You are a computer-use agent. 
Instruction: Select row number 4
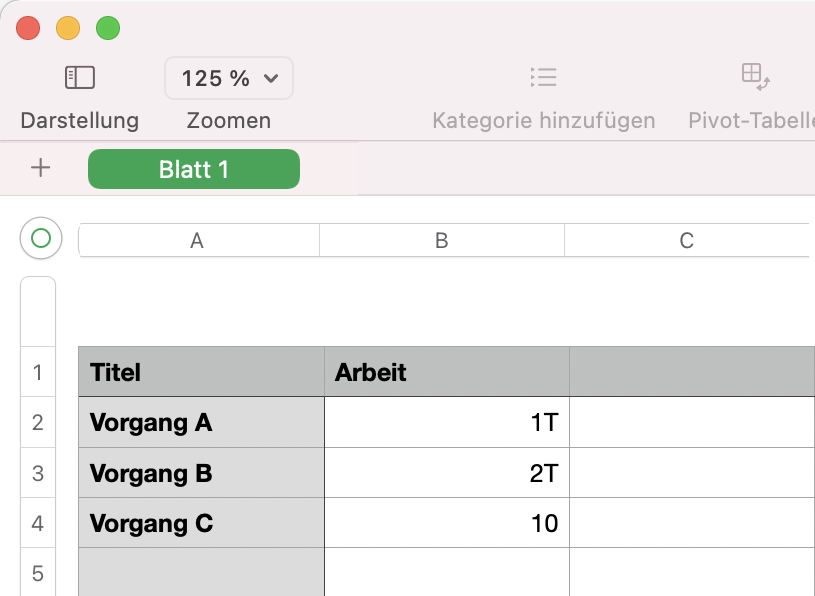(x=37, y=523)
